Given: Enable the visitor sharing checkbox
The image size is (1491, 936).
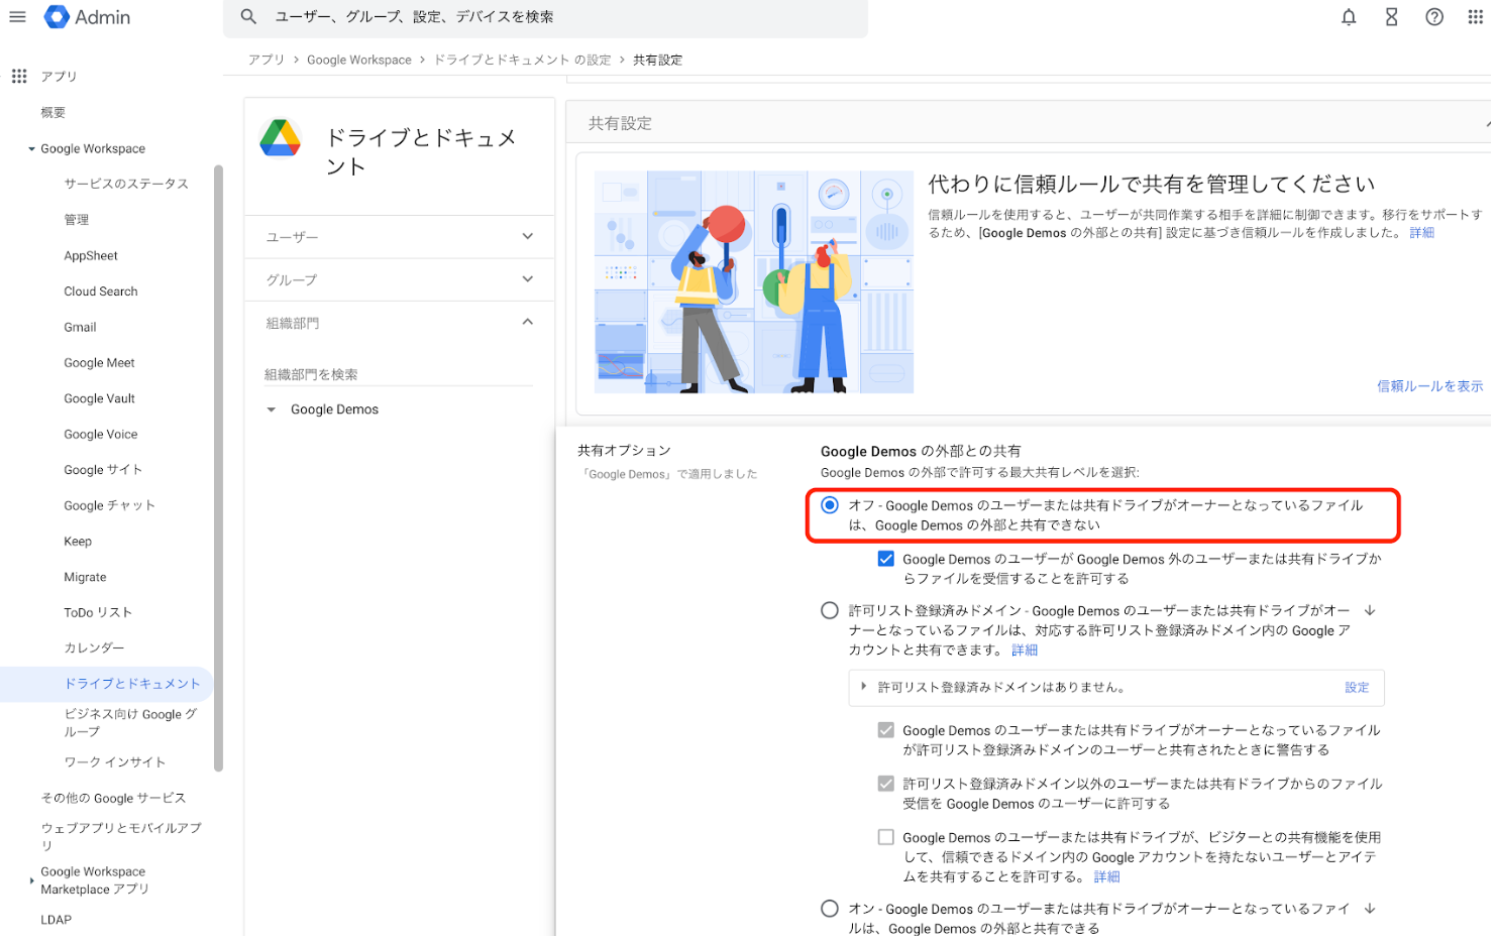Looking at the screenshot, I should 885,837.
